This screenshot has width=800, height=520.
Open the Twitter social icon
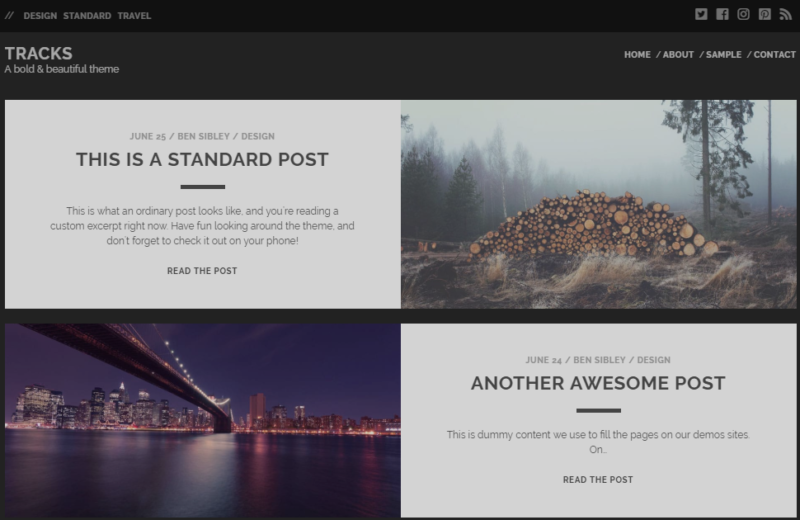tap(701, 14)
